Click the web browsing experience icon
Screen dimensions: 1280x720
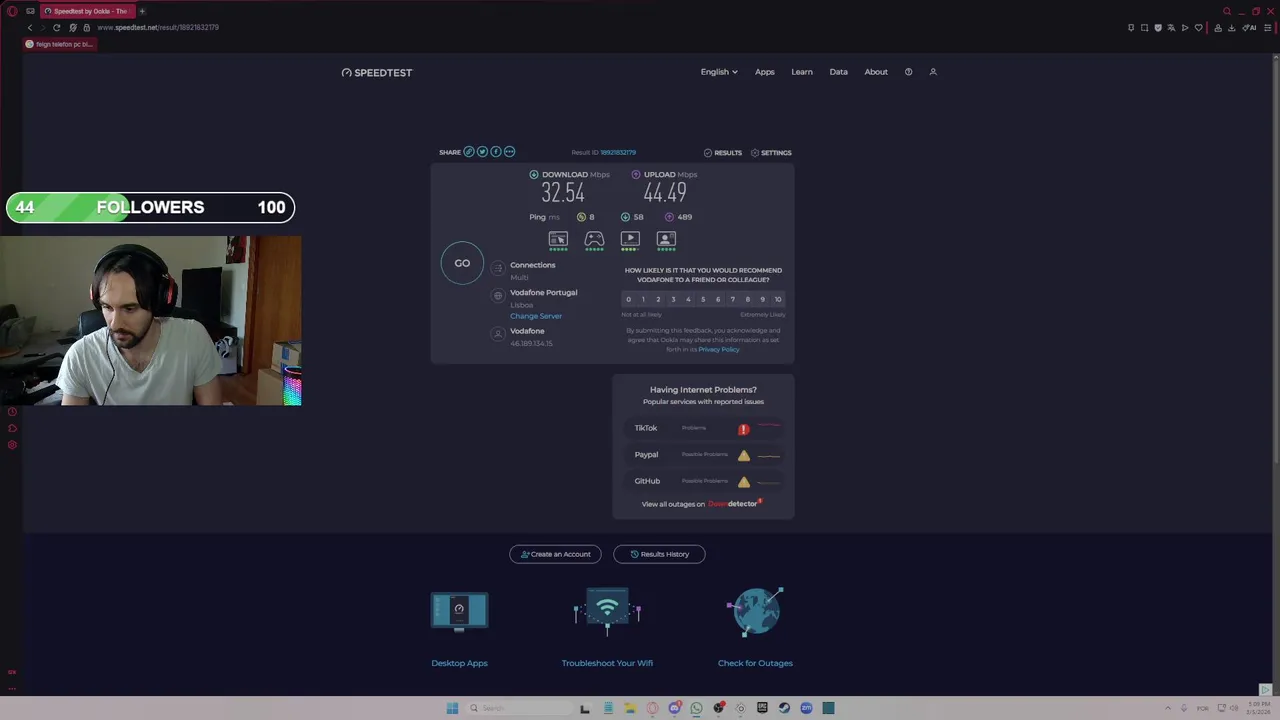(558, 239)
